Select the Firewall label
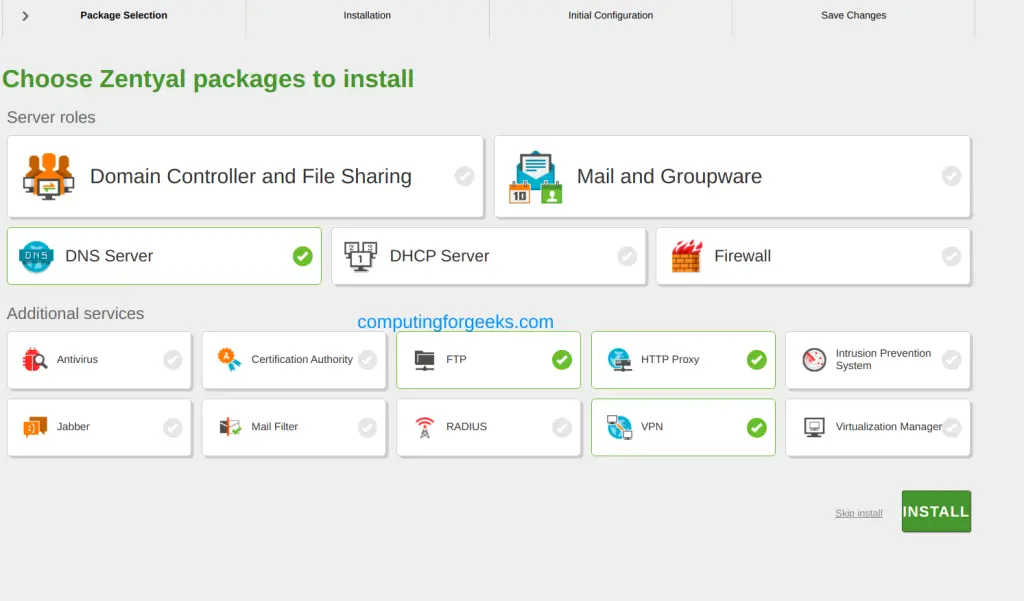1024x601 pixels. pos(743,256)
